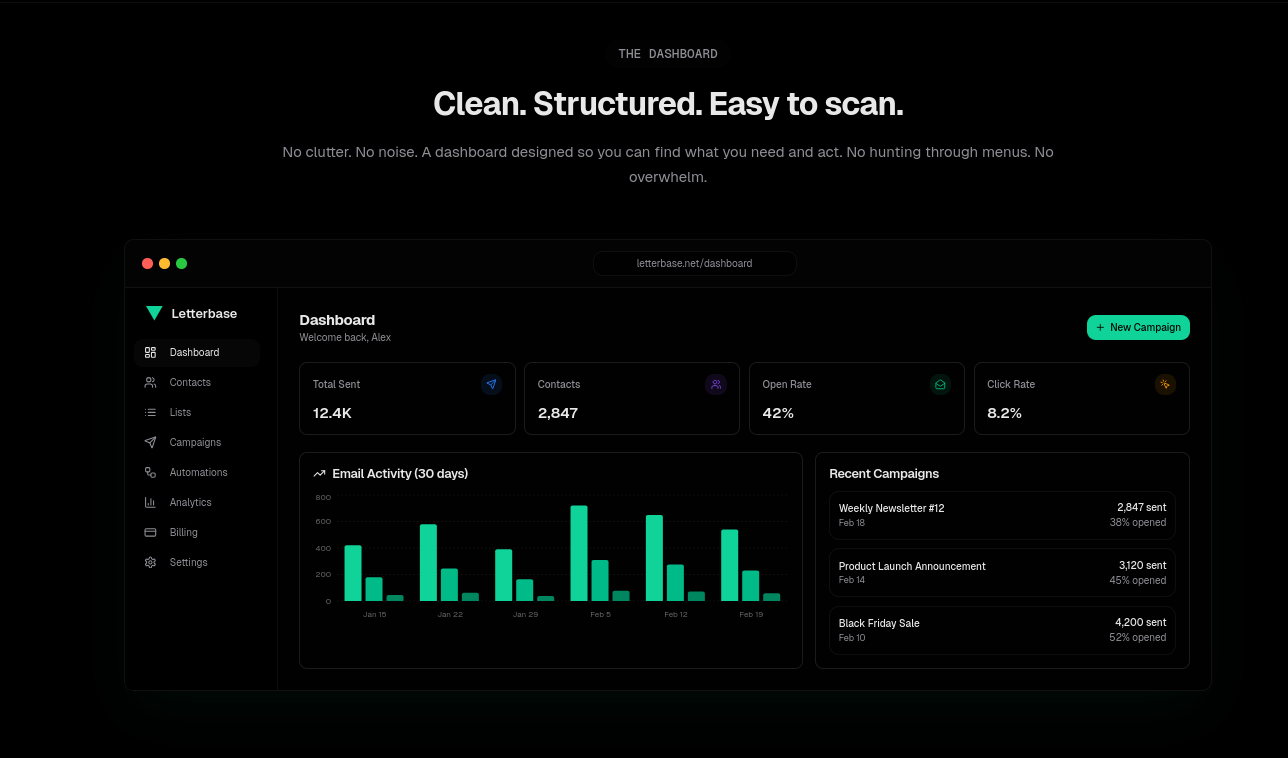Click the THE DASHBOARD badge label

pyautogui.click(x=668, y=54)
